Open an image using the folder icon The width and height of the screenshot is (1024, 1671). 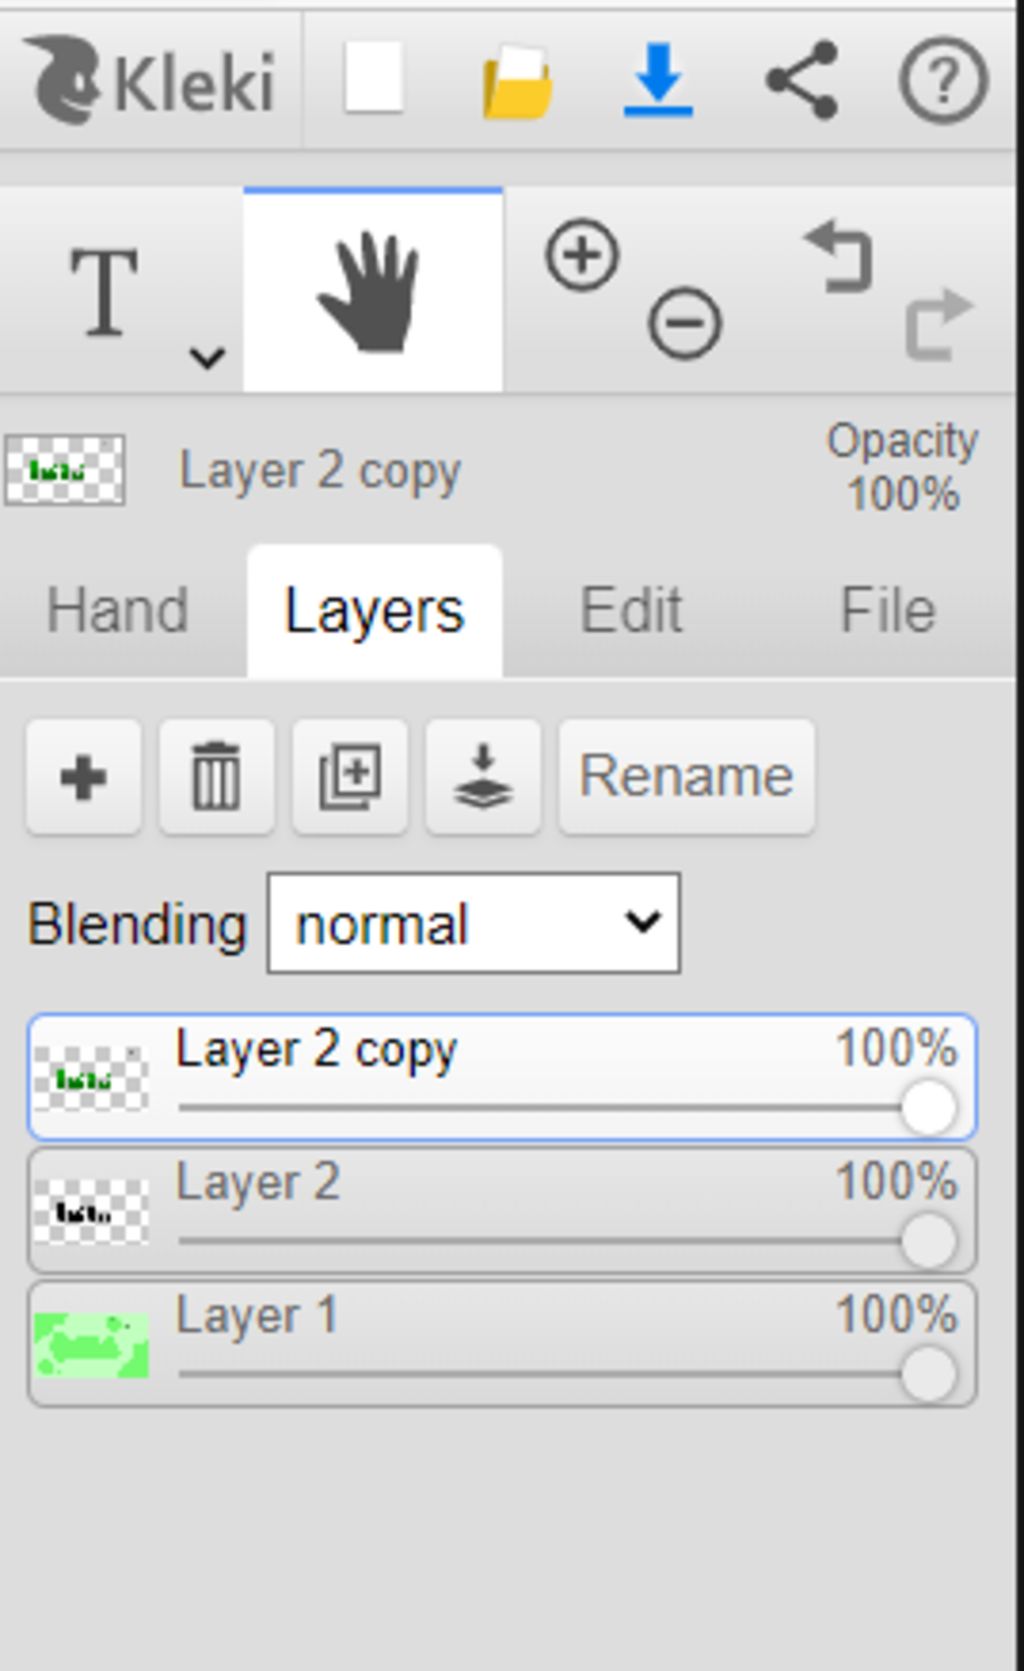[x=517, y=82]
